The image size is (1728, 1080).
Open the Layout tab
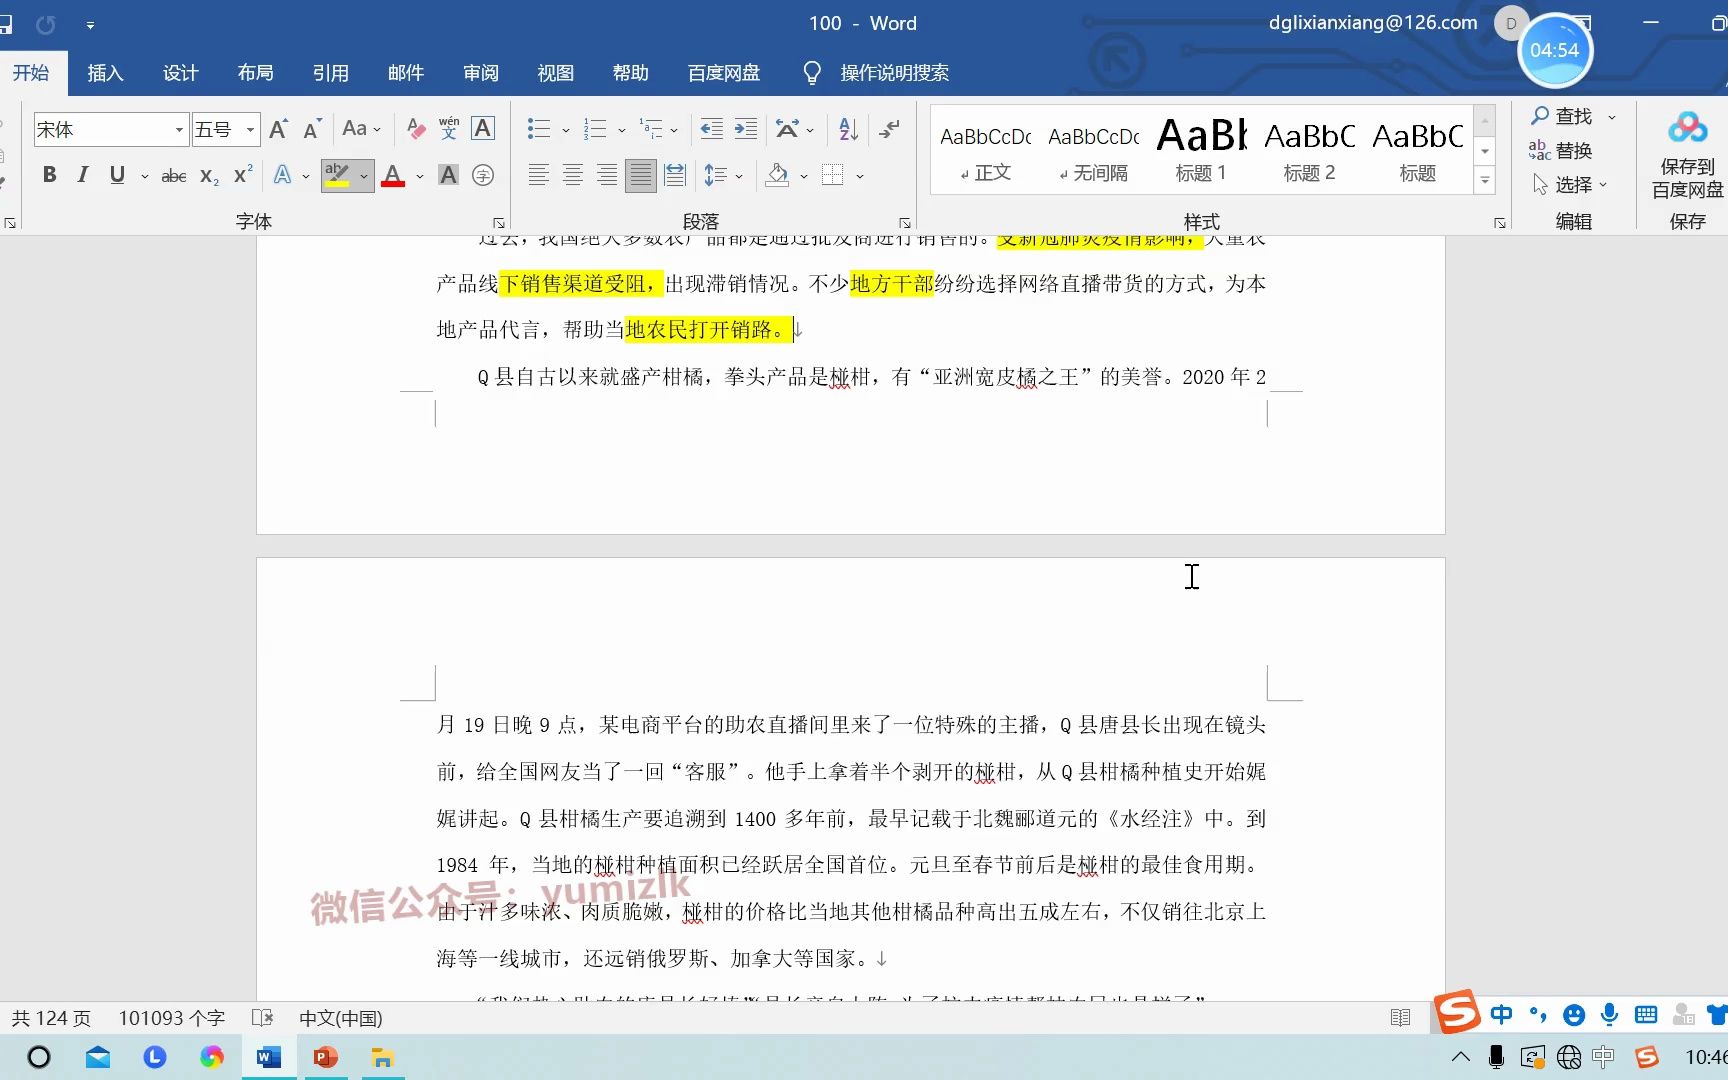[255, 73]
